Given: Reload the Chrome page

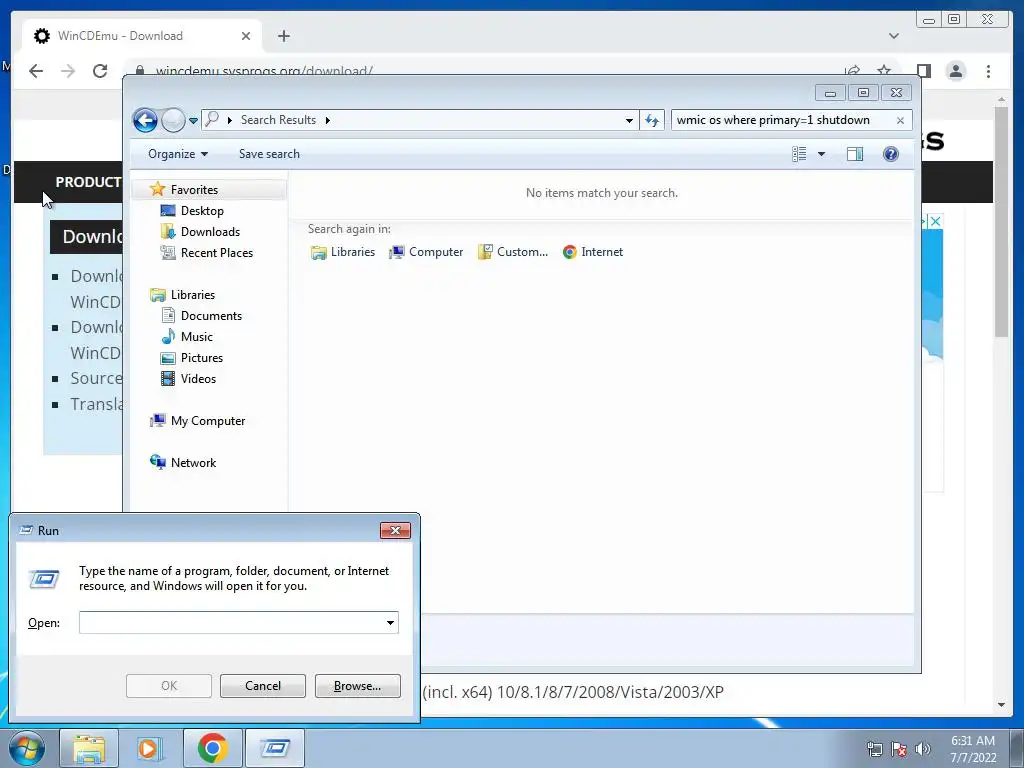Looking at the screenshot, I should pos(100,71).
